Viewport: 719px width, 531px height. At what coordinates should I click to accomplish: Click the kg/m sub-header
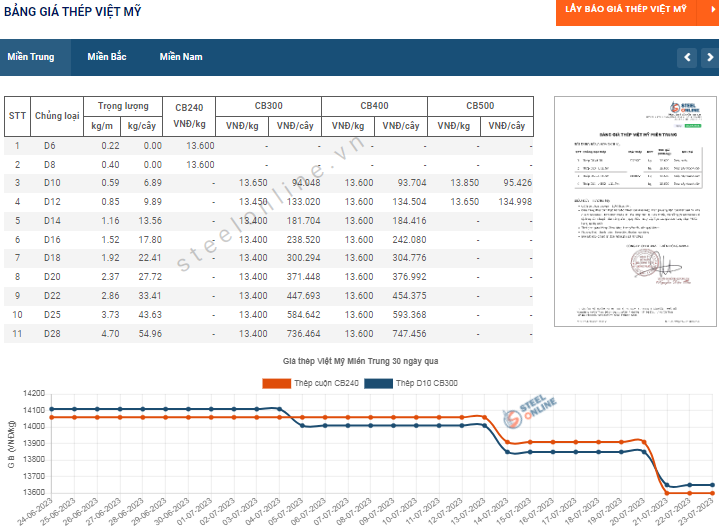tap(102, 126)
